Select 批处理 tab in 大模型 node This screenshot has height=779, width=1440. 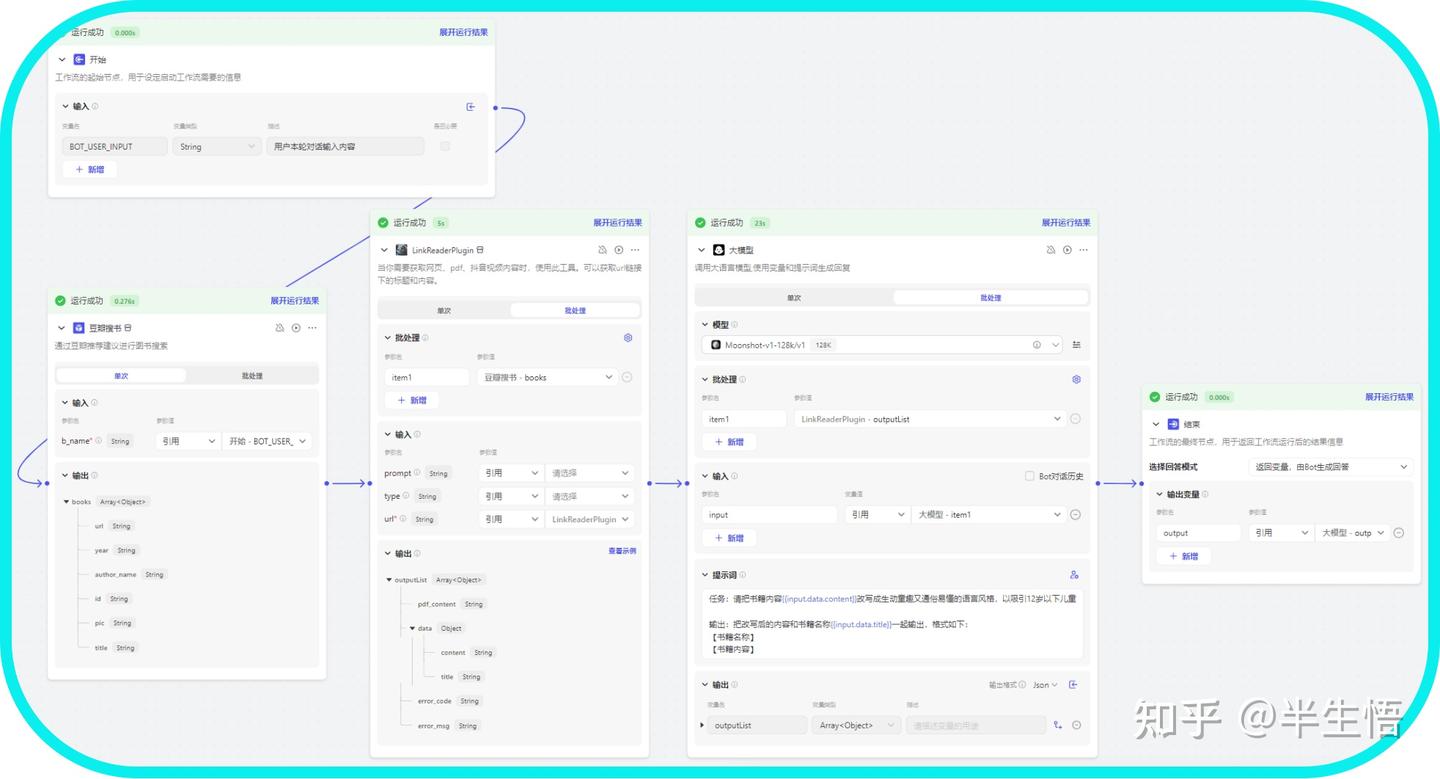pyautogui.click(x=991, y=298)
